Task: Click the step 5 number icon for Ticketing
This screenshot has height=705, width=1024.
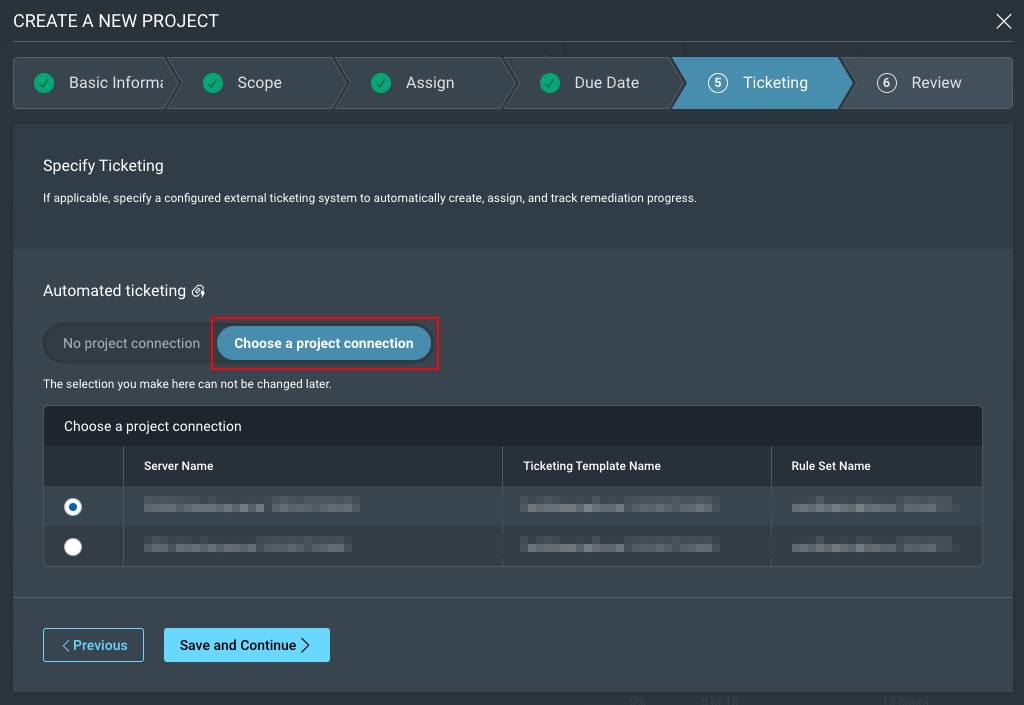Action: click(x=717, y=83)
